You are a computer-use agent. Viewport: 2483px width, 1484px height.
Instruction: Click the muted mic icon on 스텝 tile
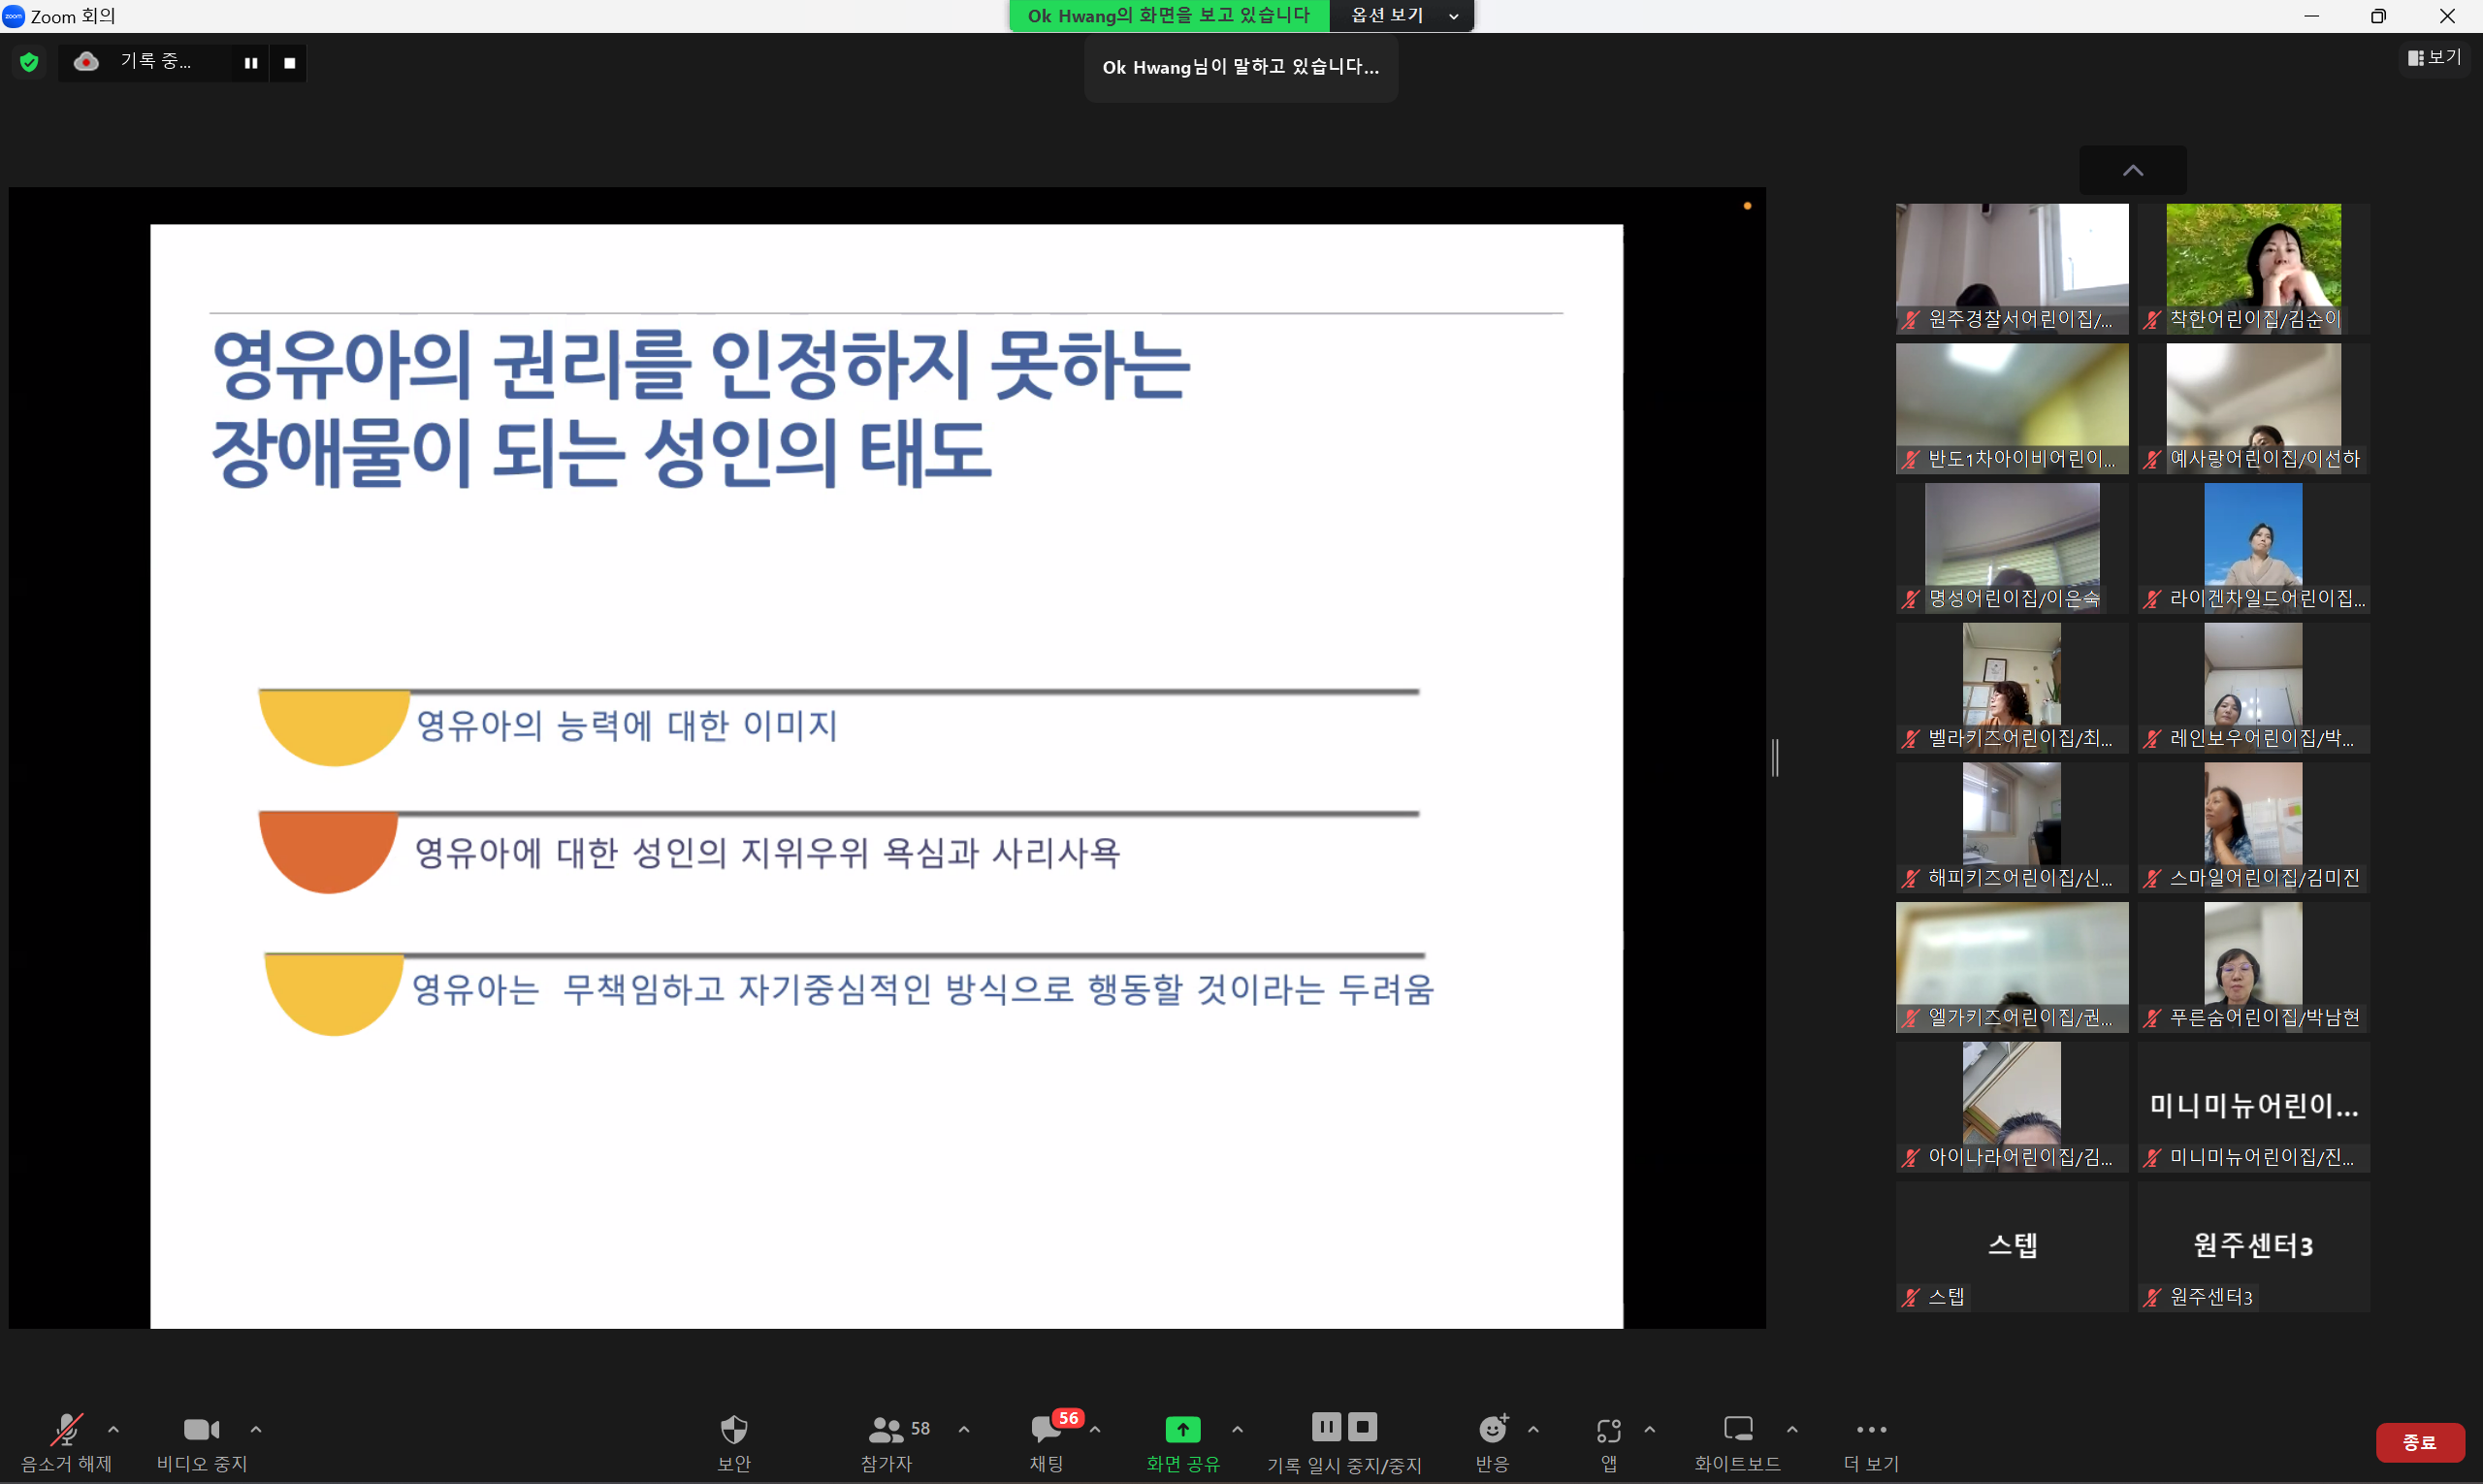[x=1911, y=1298]
